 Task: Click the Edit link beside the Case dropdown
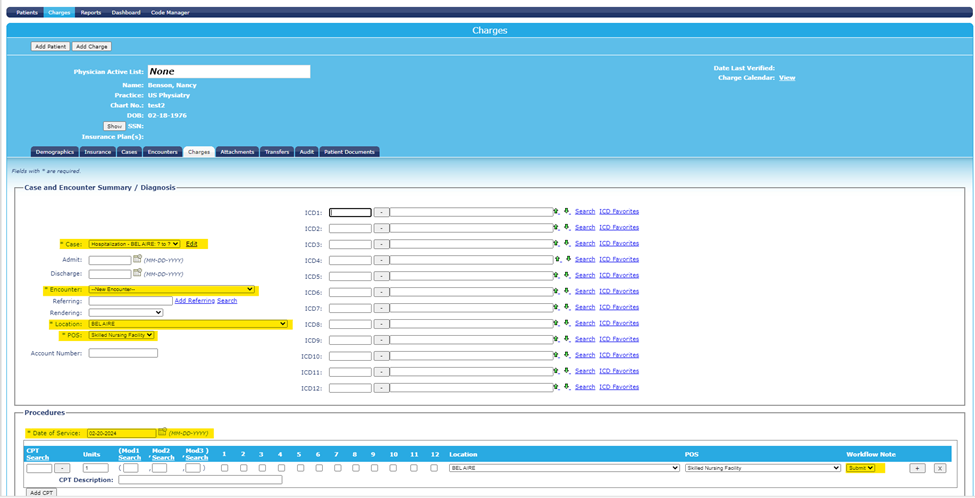(192, 244)
